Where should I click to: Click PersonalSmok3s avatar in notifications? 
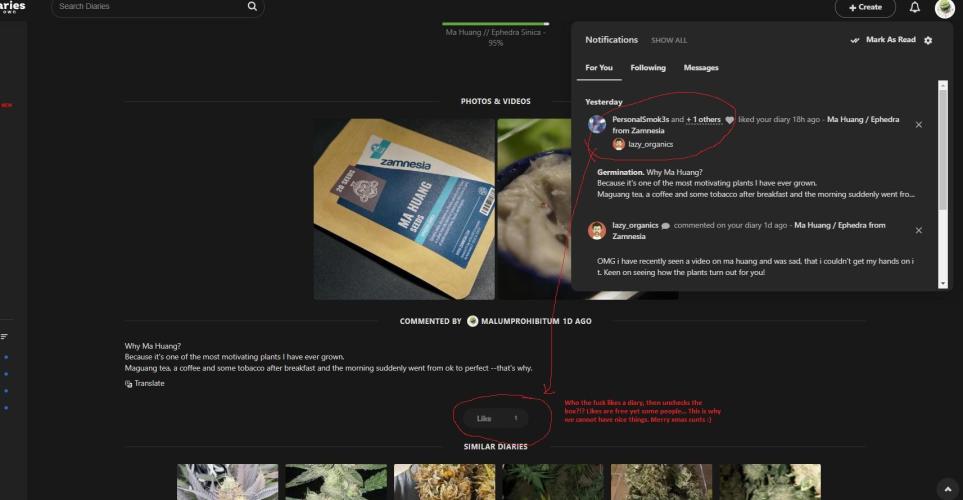[597, 124]
